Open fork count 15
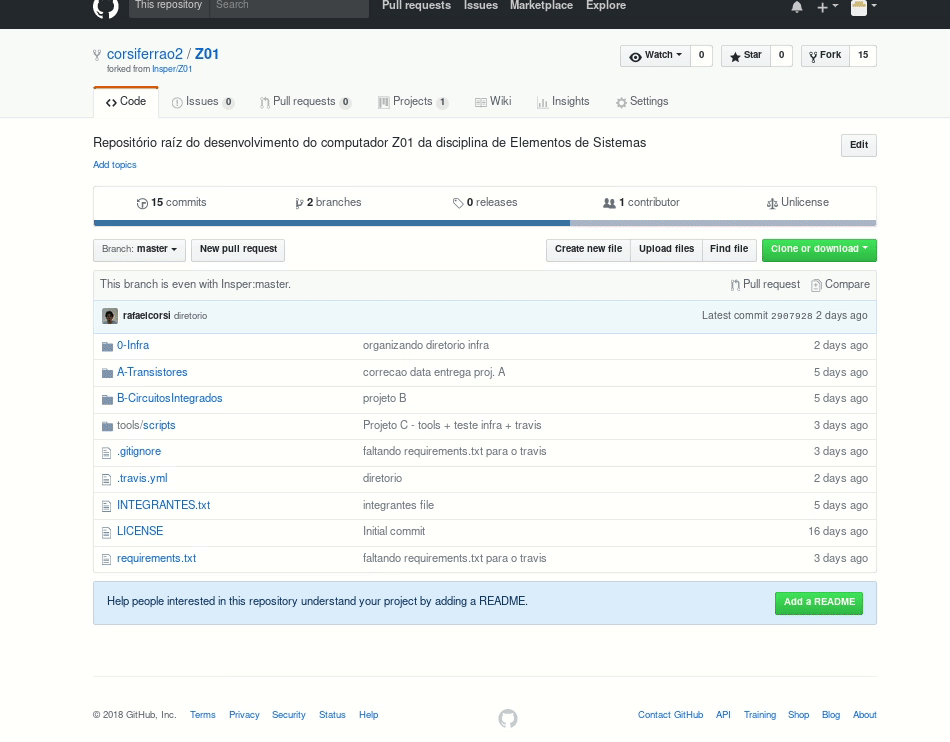This screenshot has width=950, height=742. [863, 56]
